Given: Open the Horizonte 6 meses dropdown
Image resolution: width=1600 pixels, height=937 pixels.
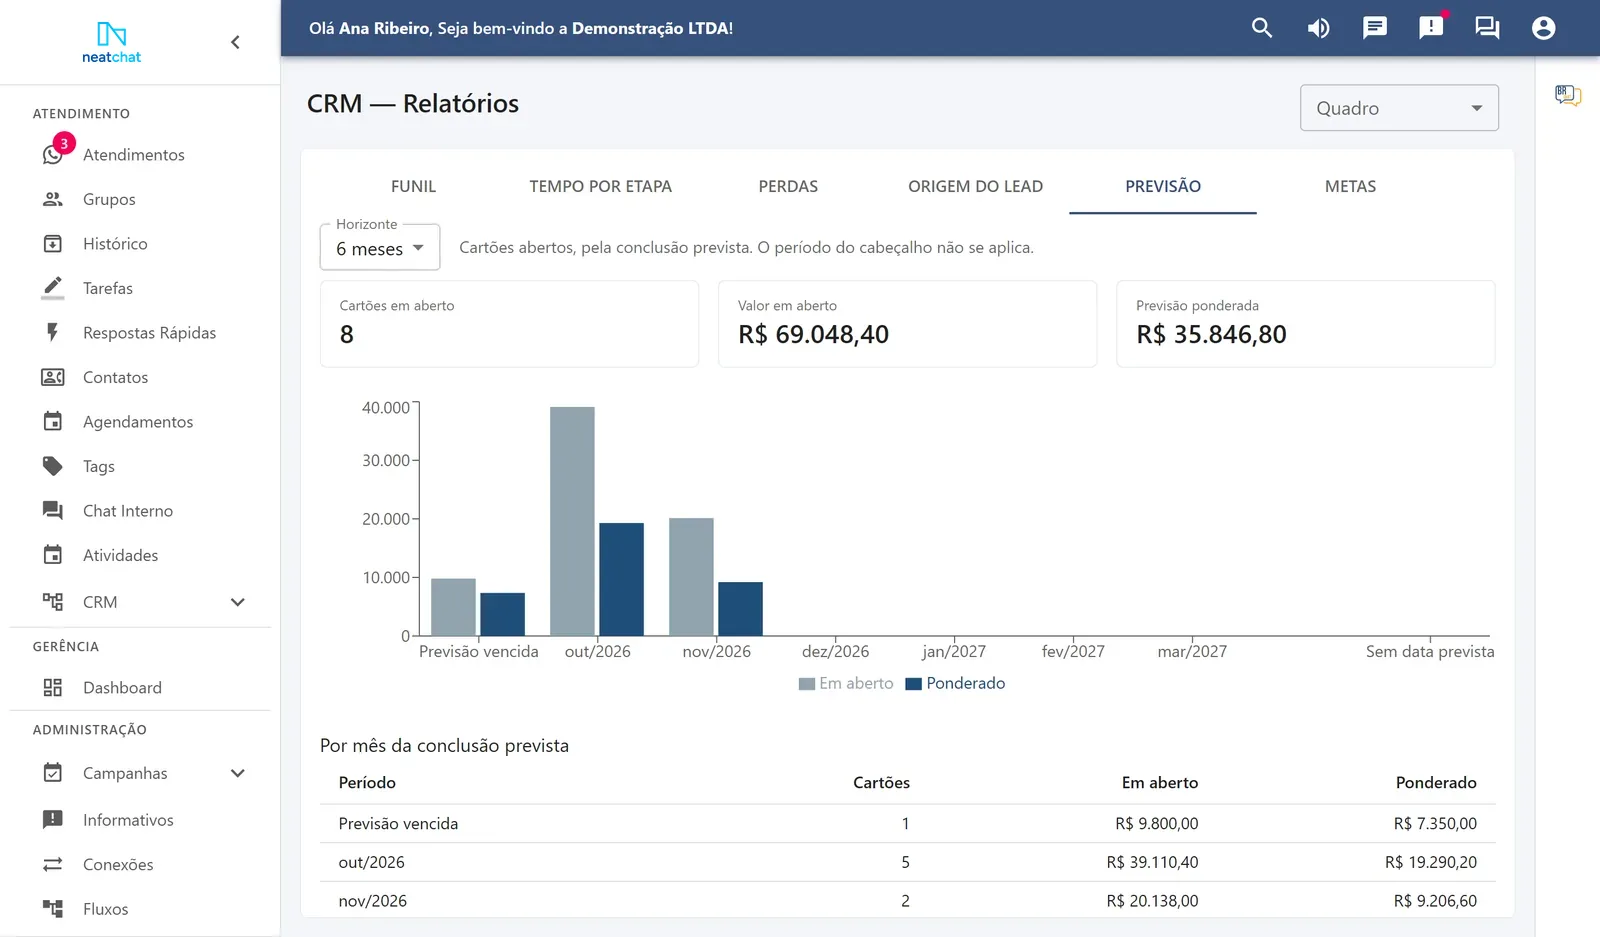Looking at the screenshot, I should coord(380,247).
